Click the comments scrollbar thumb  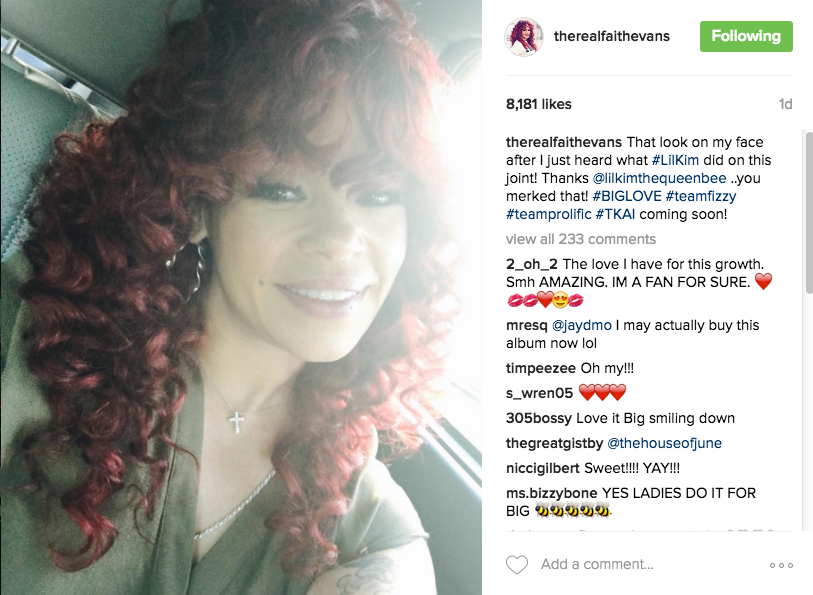(x=809, y=212)
